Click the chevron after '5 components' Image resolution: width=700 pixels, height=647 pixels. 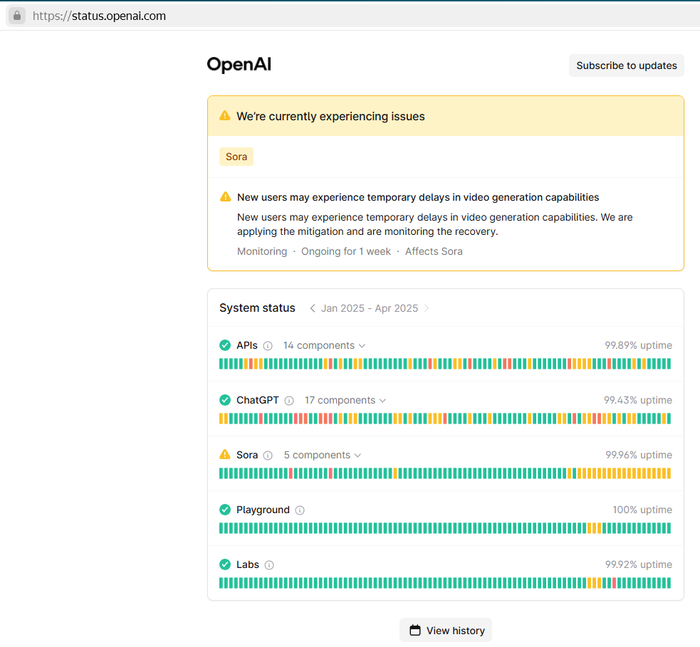click(x=358, y=455)
